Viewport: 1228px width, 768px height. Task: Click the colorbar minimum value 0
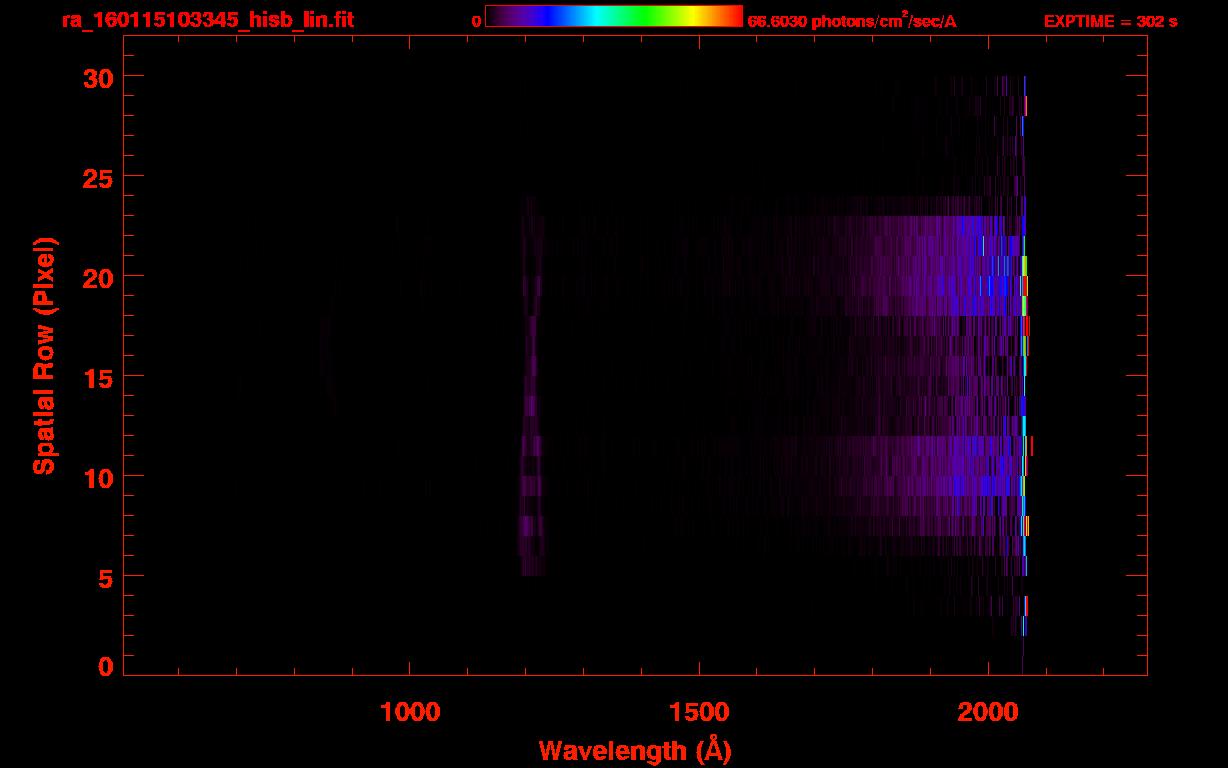click(476, 22)
